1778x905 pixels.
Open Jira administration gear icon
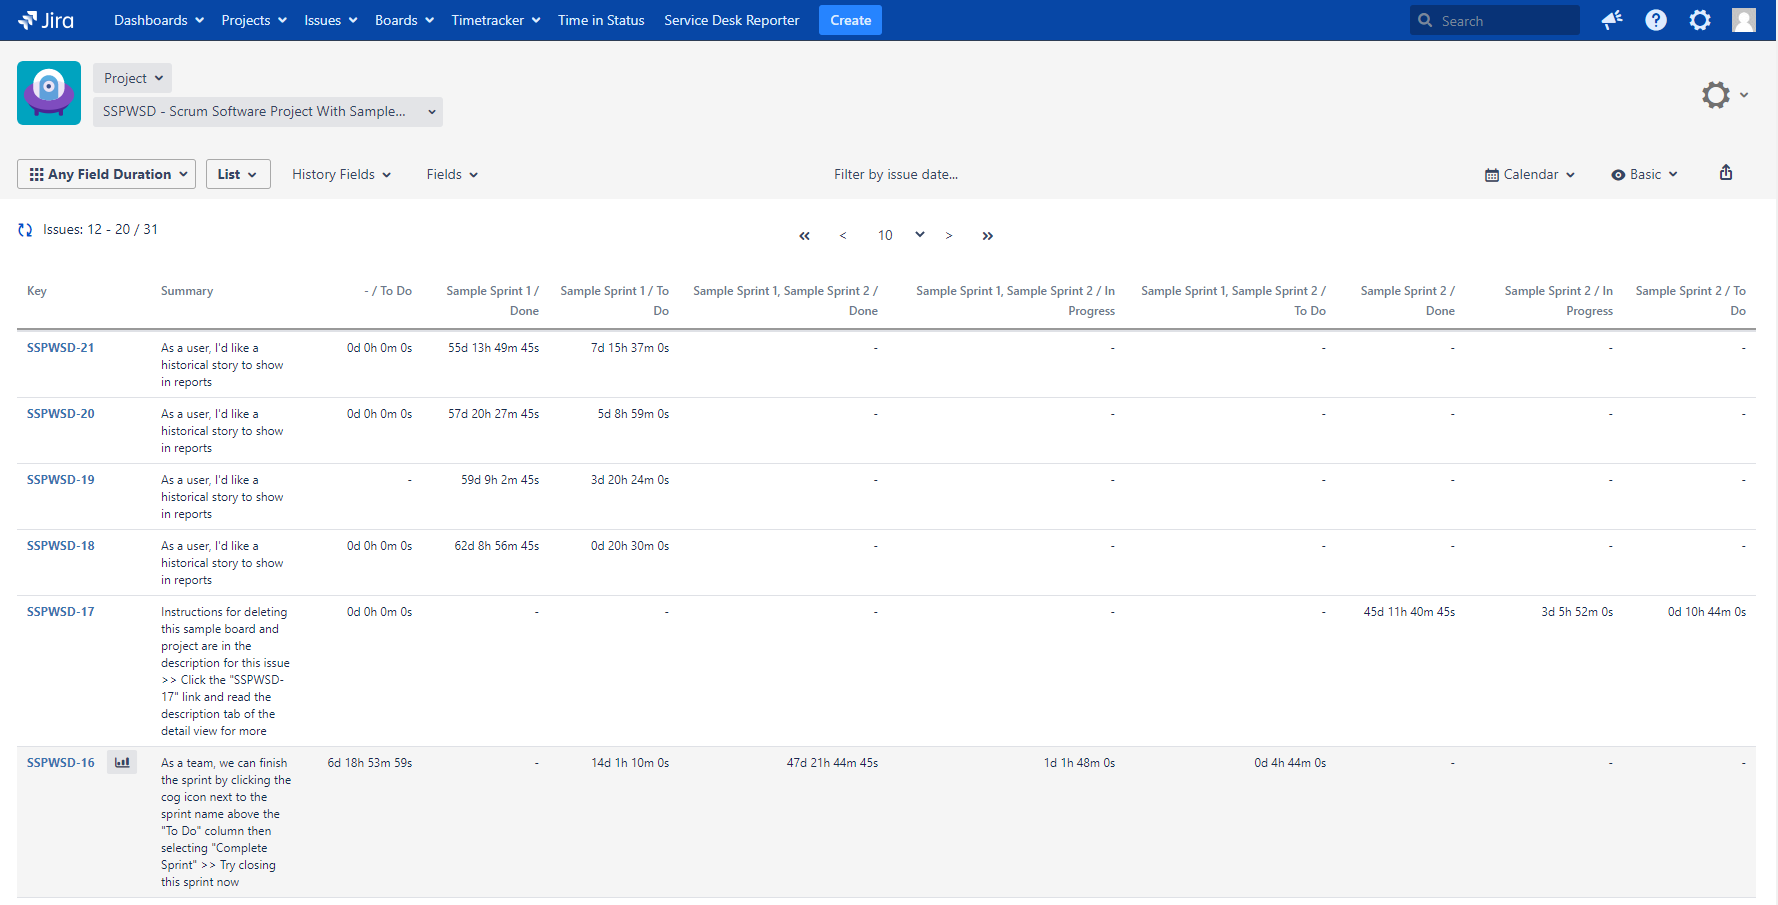pos(1700,20)
